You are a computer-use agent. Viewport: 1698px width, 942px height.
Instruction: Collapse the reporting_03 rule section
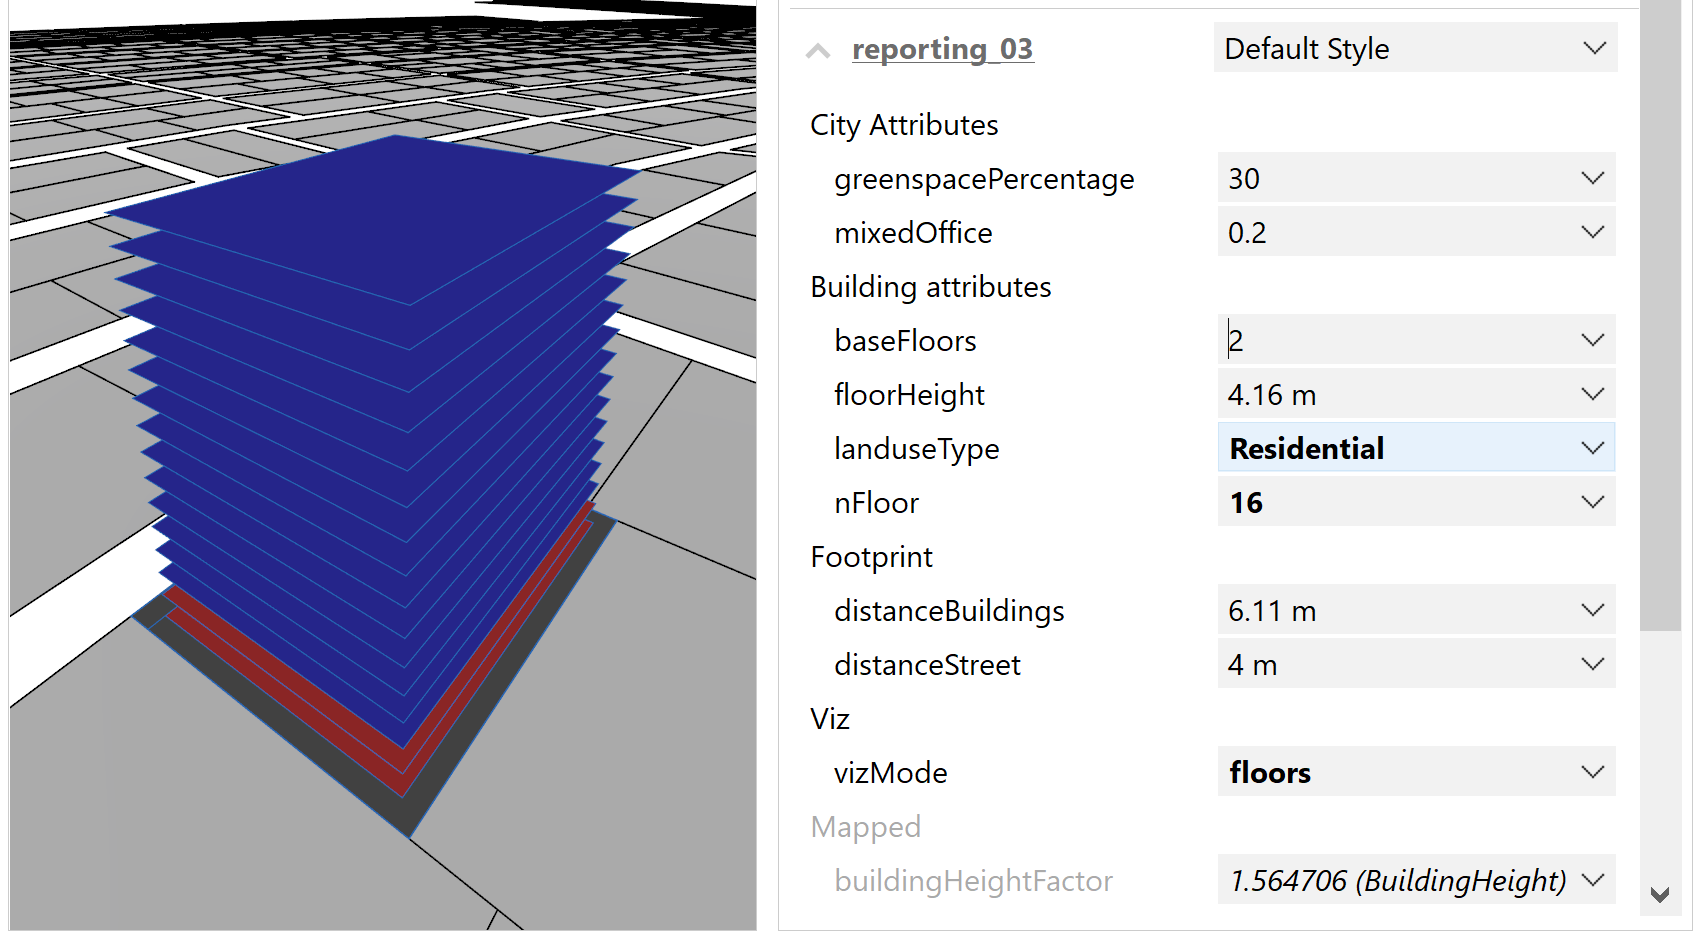point(818,51)
